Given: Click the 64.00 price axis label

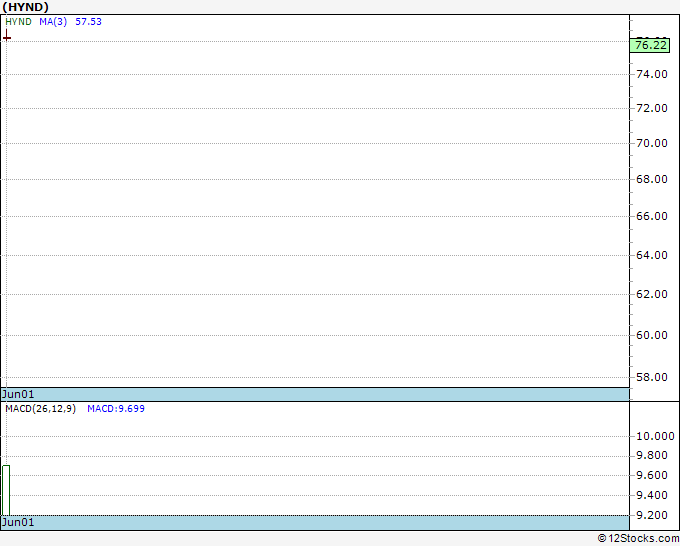Looking at the screenshot, I should coord(651,255).
